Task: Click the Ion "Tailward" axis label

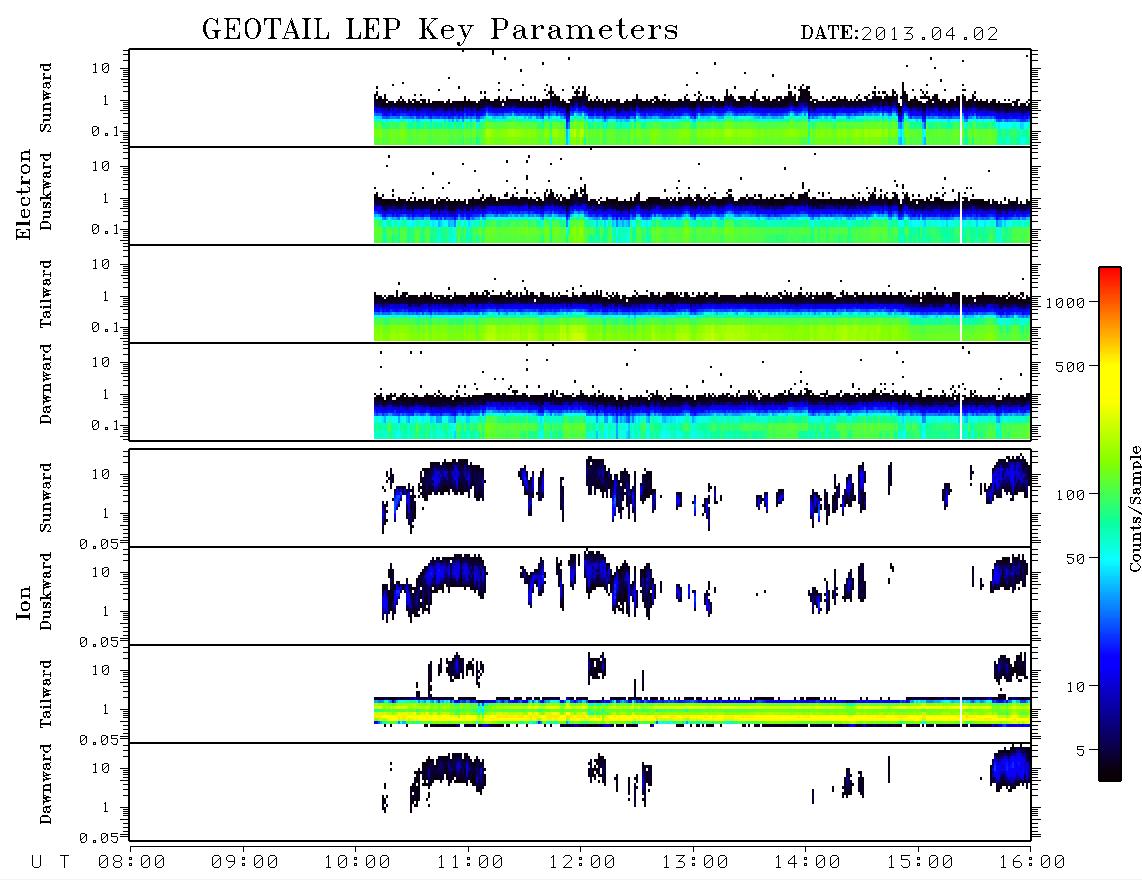Action: pos(46,694)
